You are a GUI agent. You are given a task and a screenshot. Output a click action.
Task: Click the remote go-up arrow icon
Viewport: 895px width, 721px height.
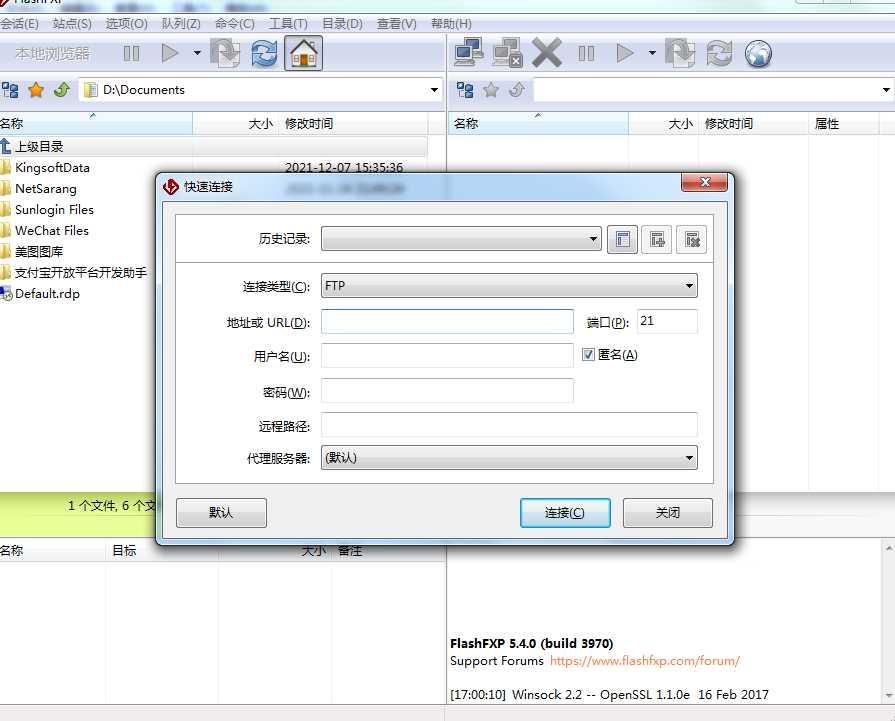click(x=517, y=90)
